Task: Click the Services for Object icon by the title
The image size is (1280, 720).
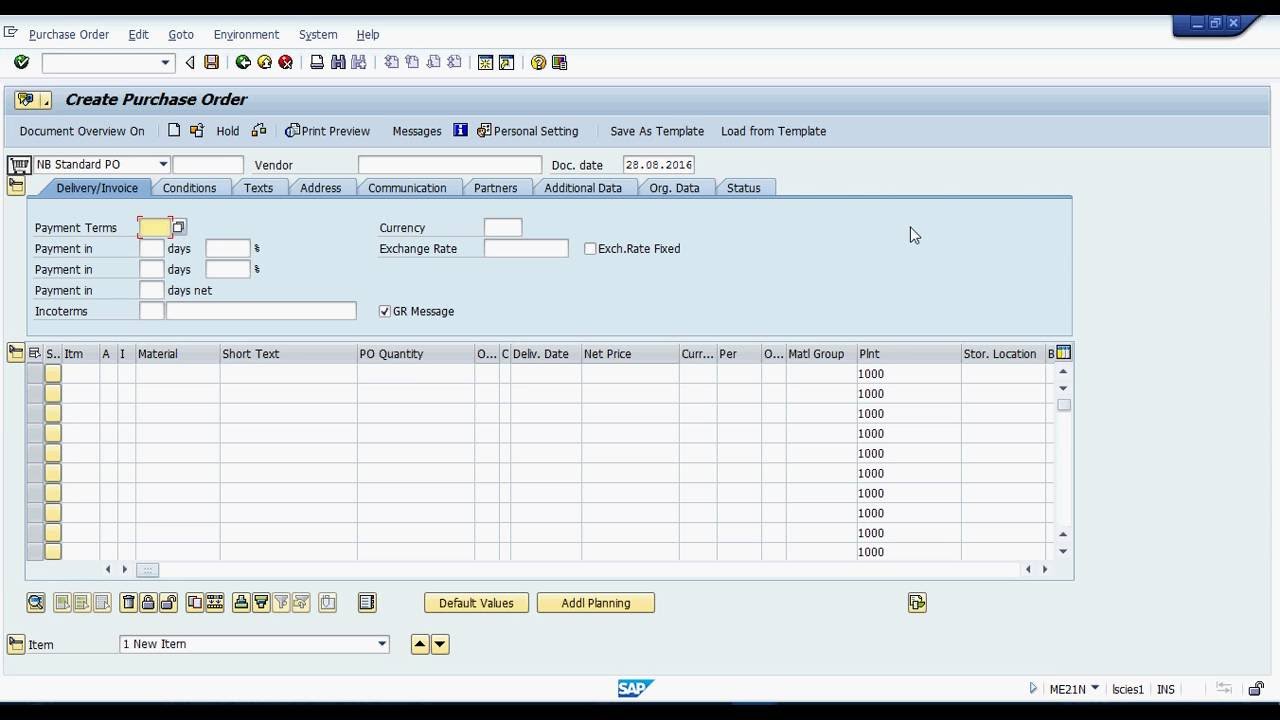Action: point(33,100)
